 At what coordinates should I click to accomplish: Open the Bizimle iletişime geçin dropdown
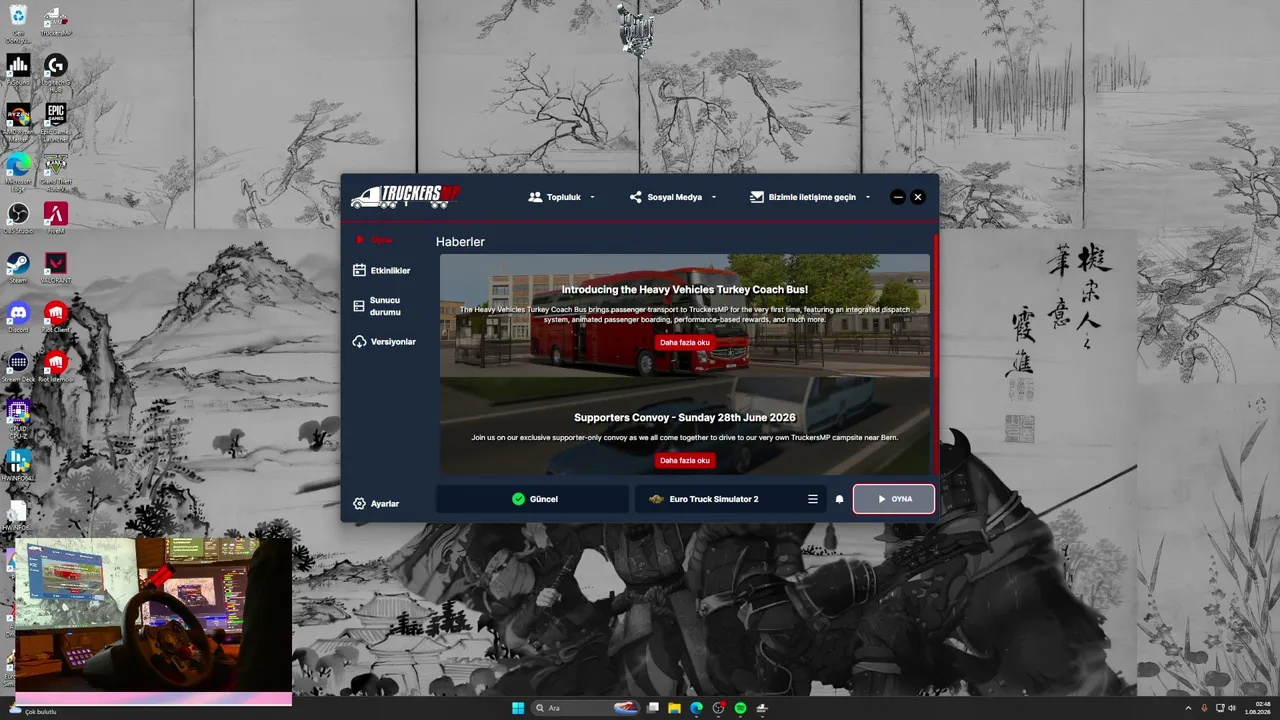pos(810,197)
